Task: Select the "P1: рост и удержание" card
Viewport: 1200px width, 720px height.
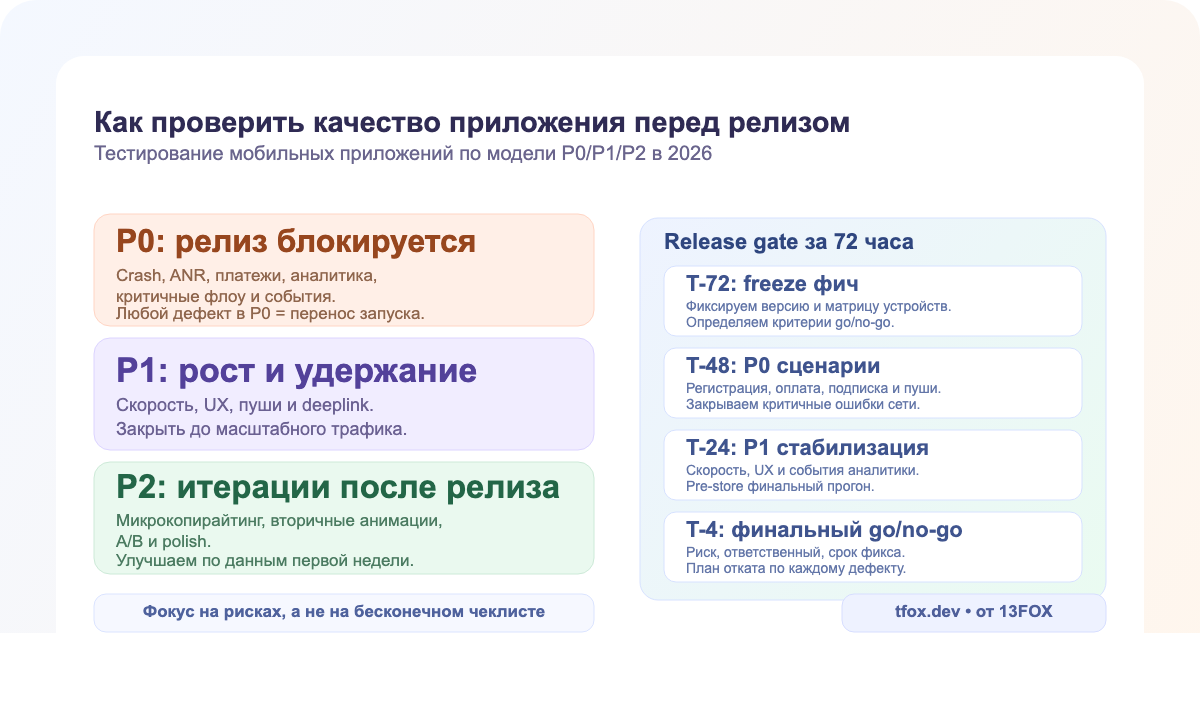Action: 344,393
